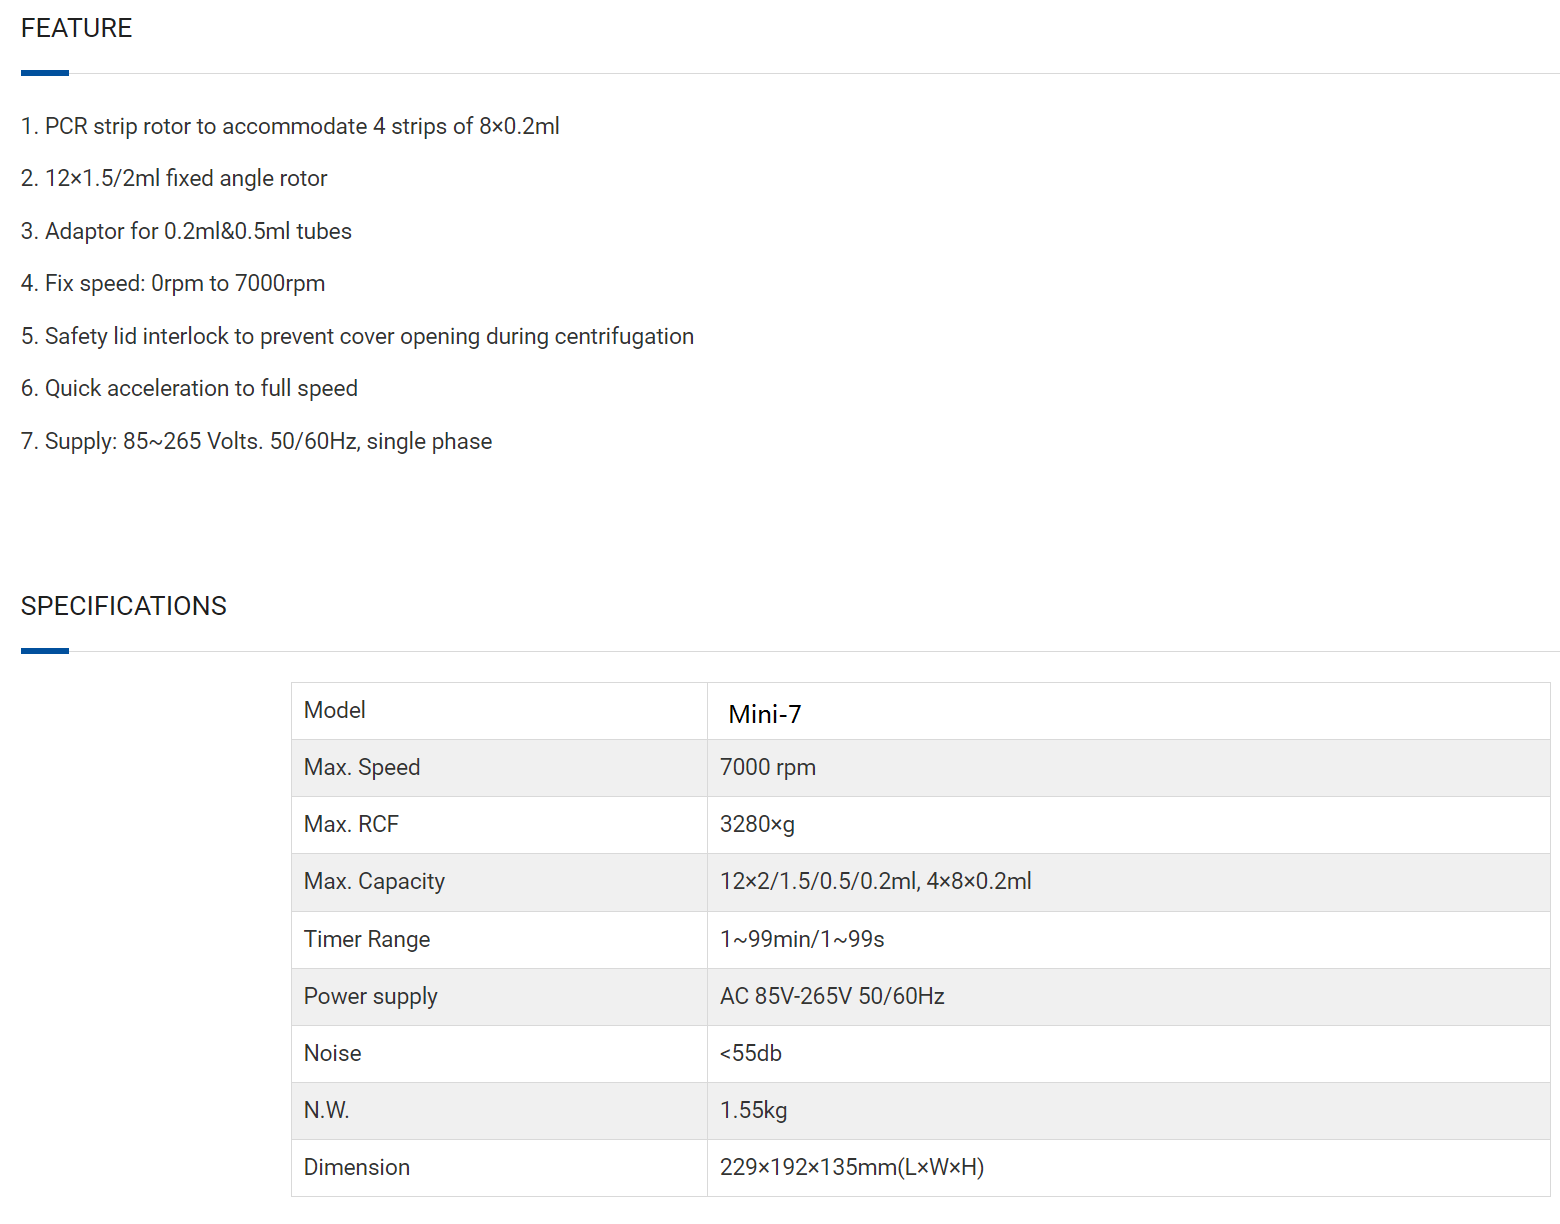Click the '7000 rpm' value cell
1560x1224 pixels.
tap(1129, 768)
